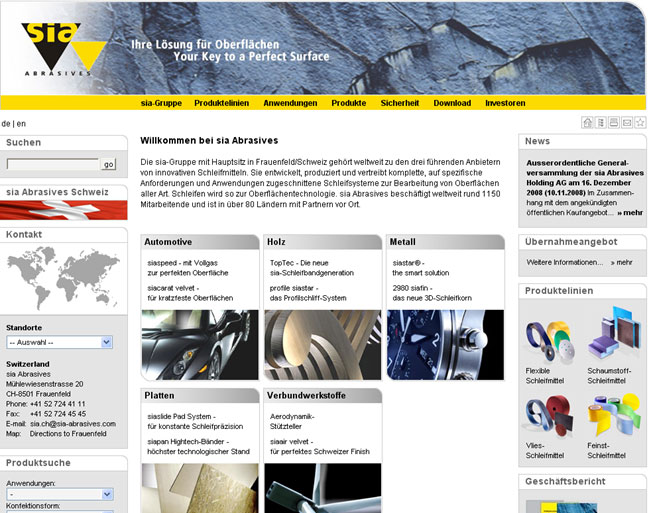Open profile siastar link under Holz
The width and height of the screenshot is (650, 513).
click(x=308, y=293)
